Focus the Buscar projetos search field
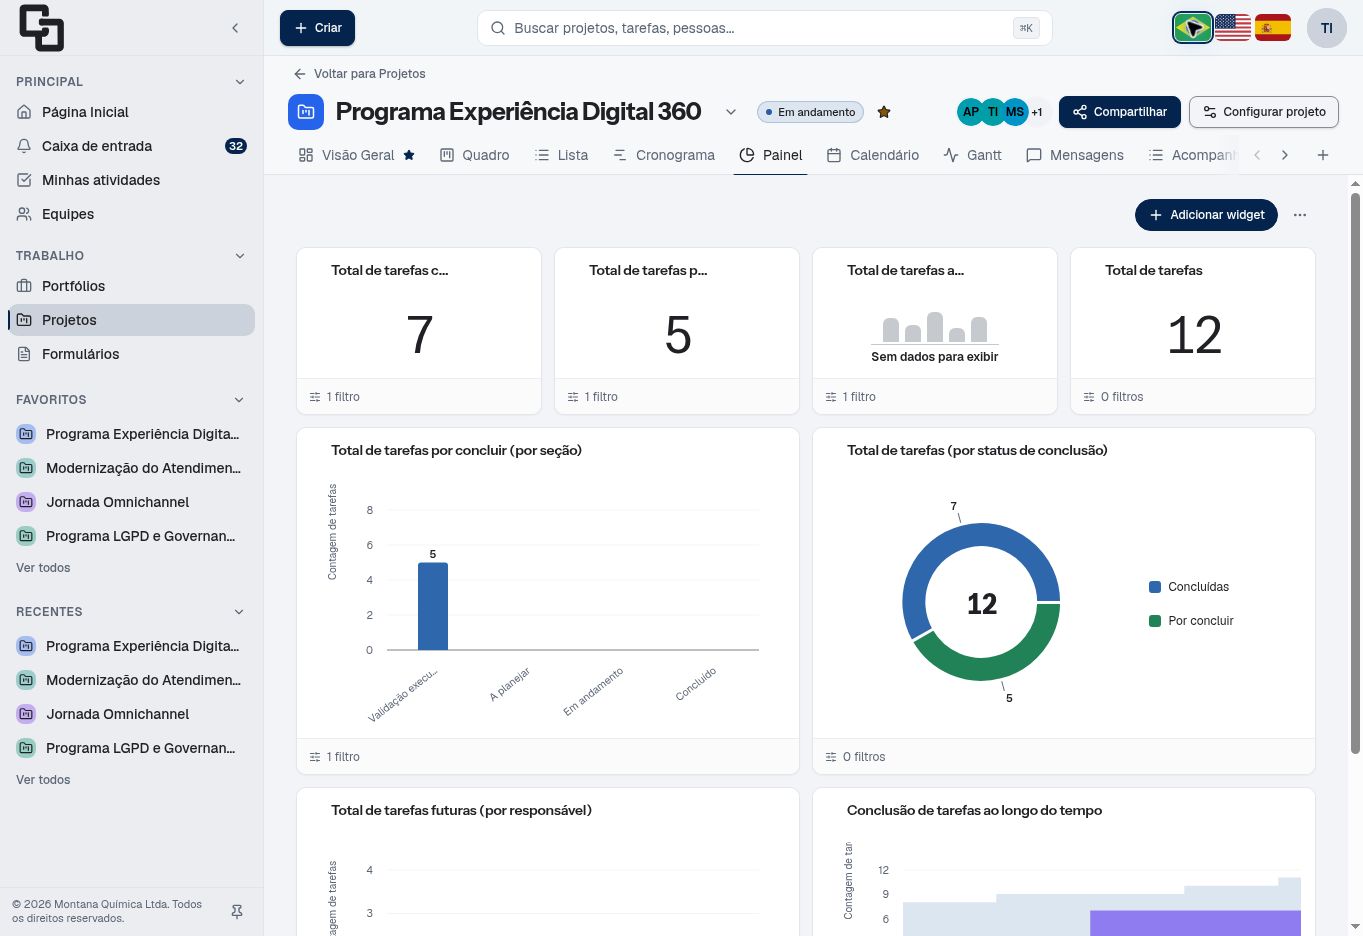 pos(764,28)
